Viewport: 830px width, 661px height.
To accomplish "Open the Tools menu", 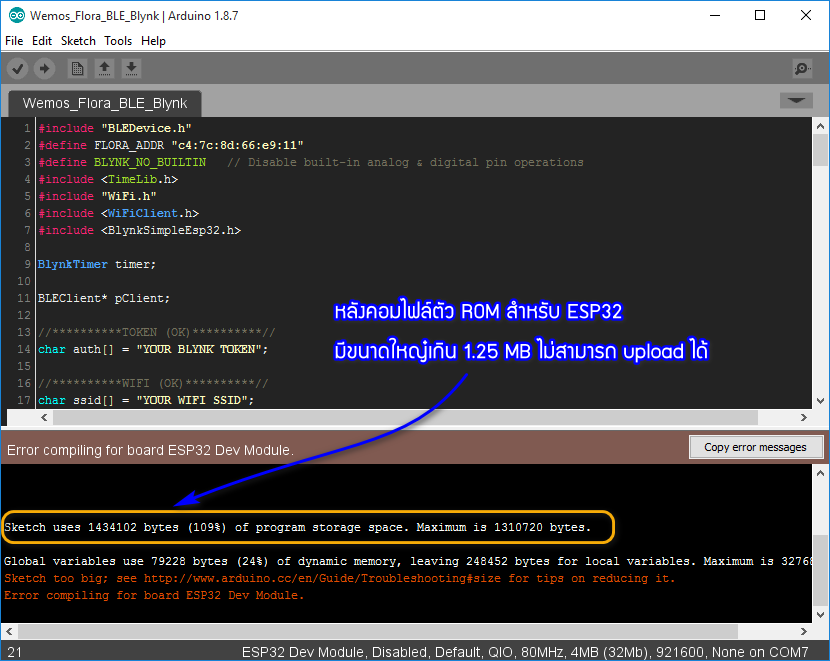I will (118, 41).
